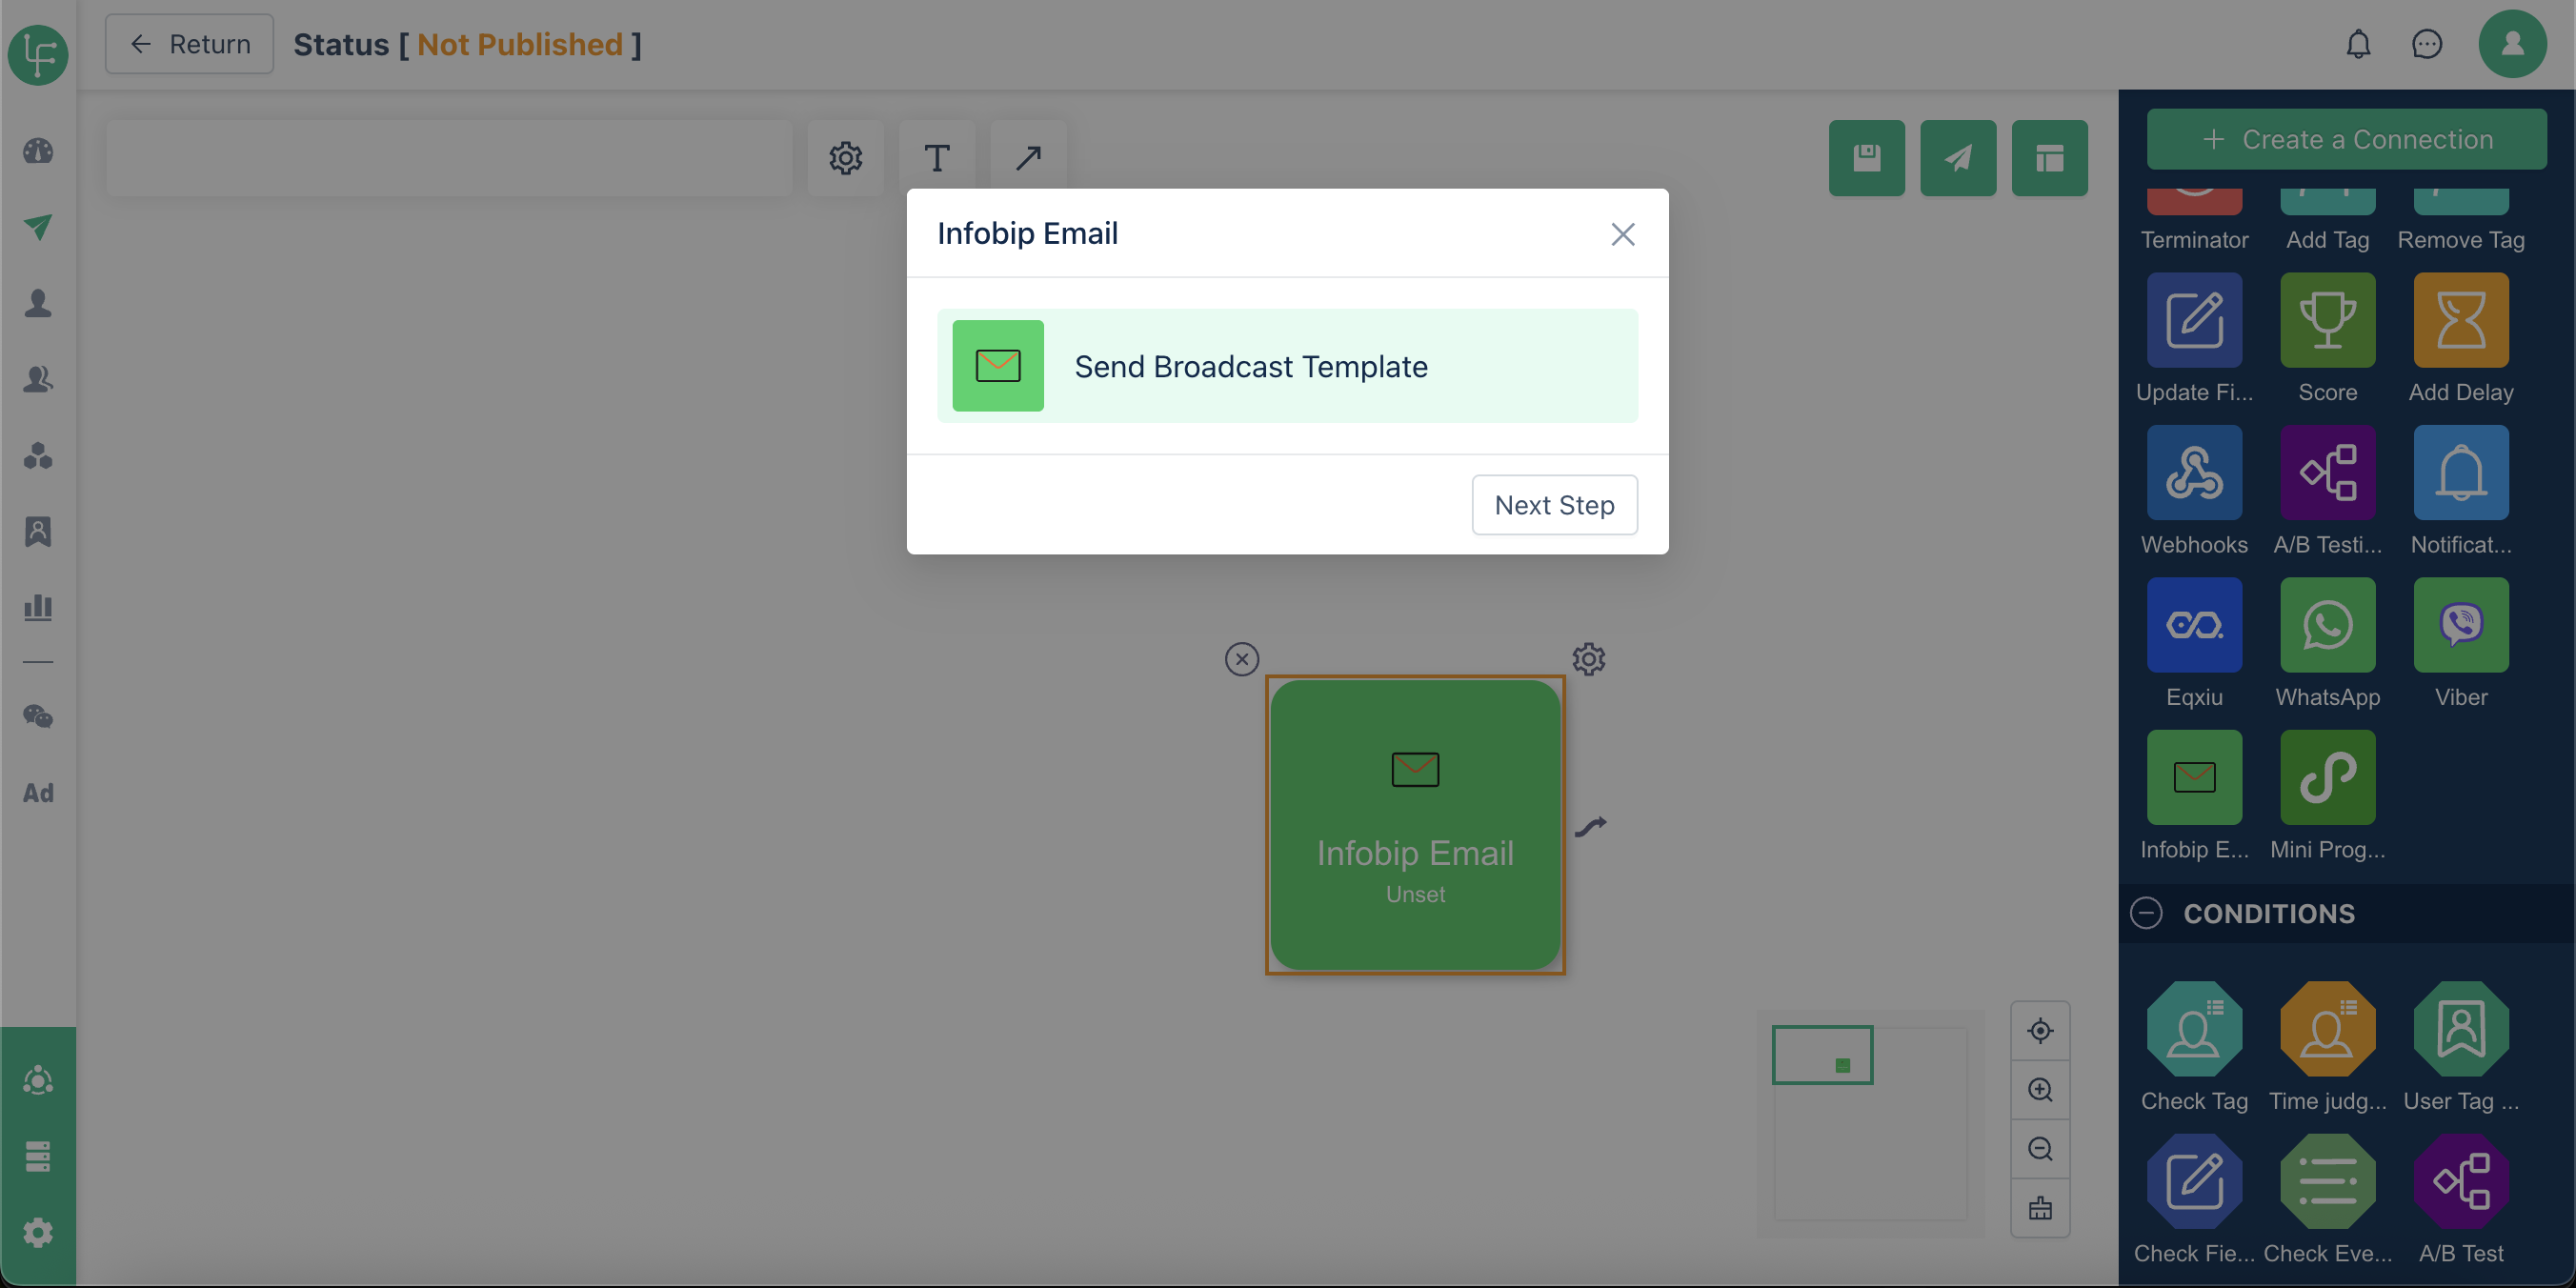
Task: Select the Check Field condition
Action: click(2194, 1181)
